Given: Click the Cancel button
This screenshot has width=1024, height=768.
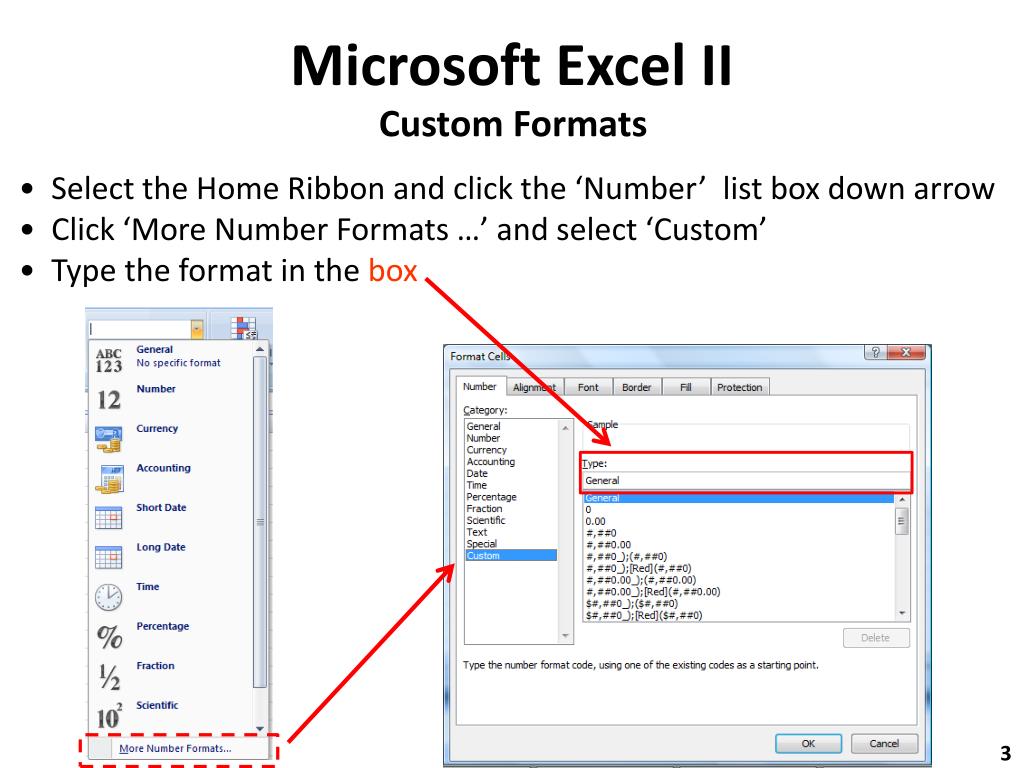Looking at the screenshot, I should pos(884,743).
